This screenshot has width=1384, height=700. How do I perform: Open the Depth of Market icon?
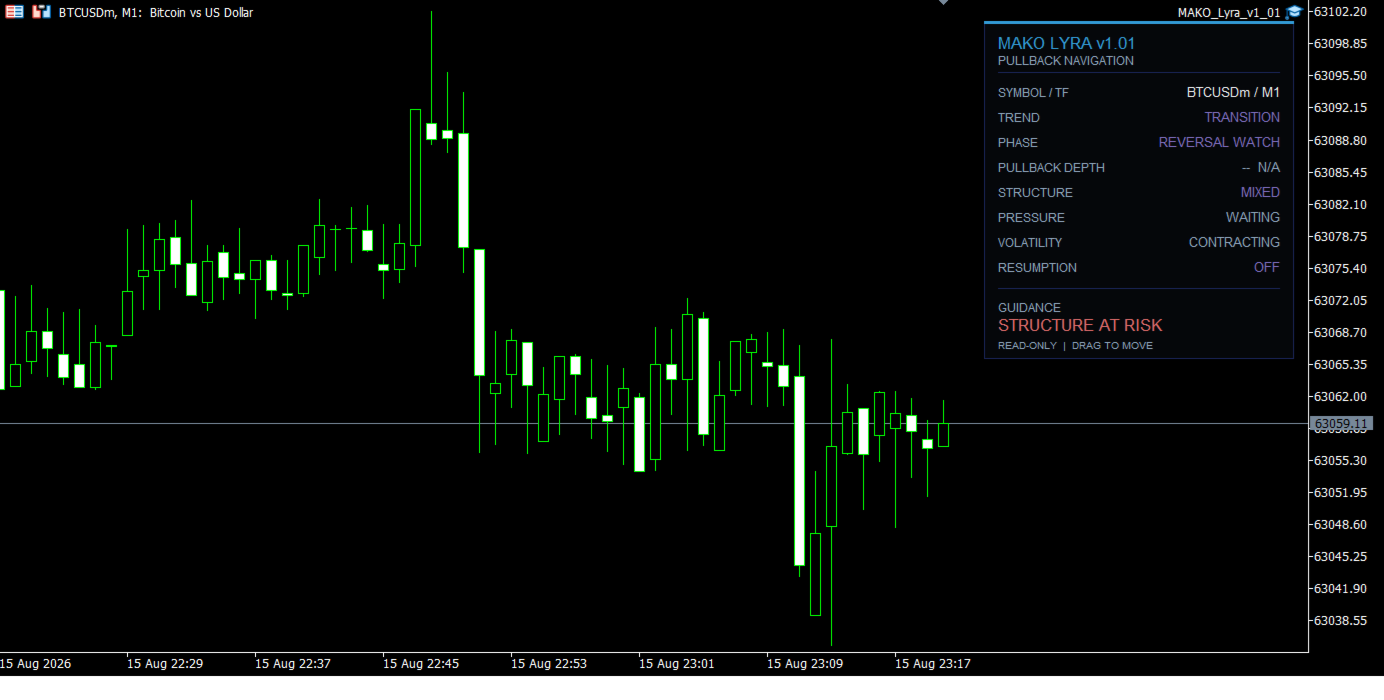click(x=41, y=12)
